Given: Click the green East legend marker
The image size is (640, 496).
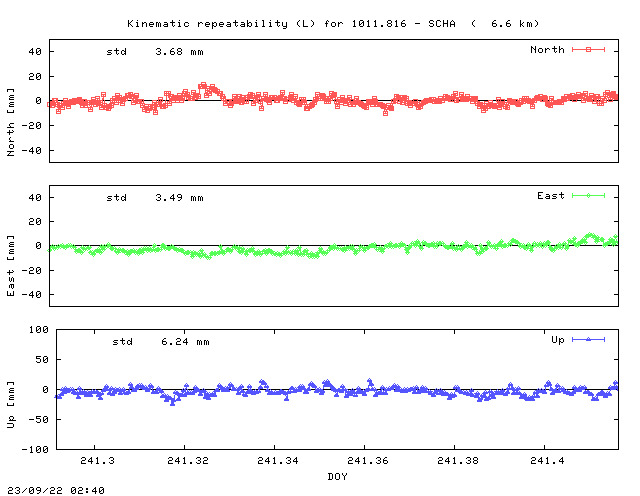Looking at the screenshot, I should click(588, 196).
